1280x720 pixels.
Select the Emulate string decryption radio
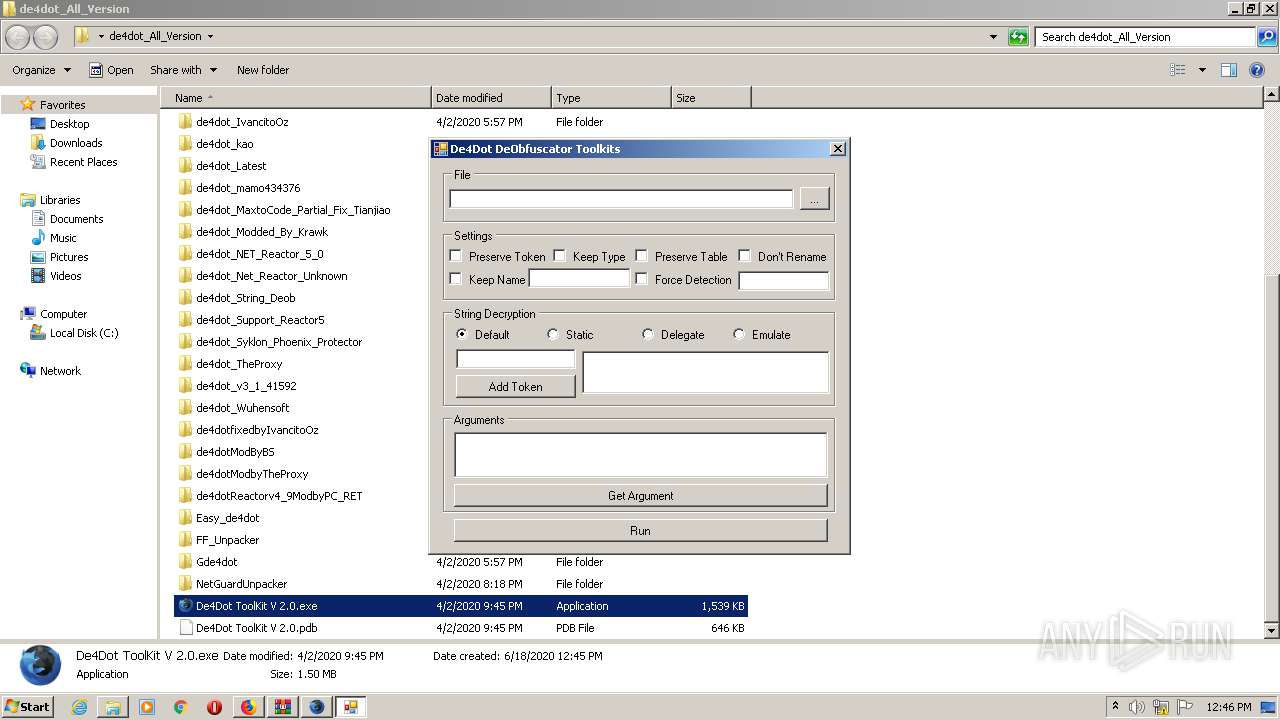pyautogui.click(x=739, y=334)
